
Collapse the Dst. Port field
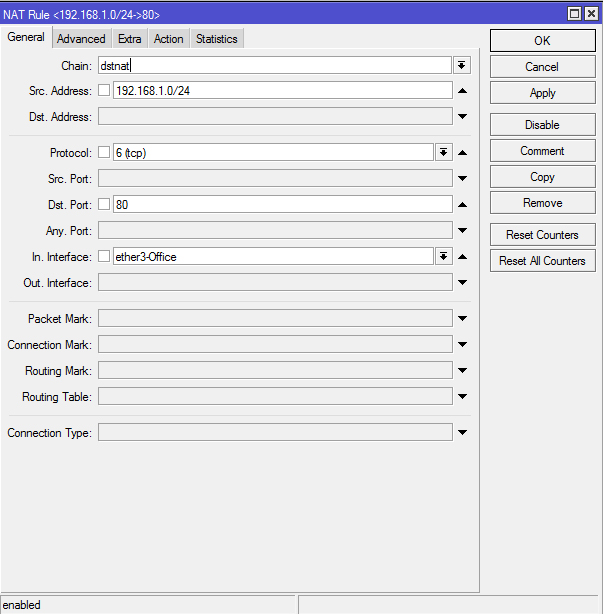[462, 204]
